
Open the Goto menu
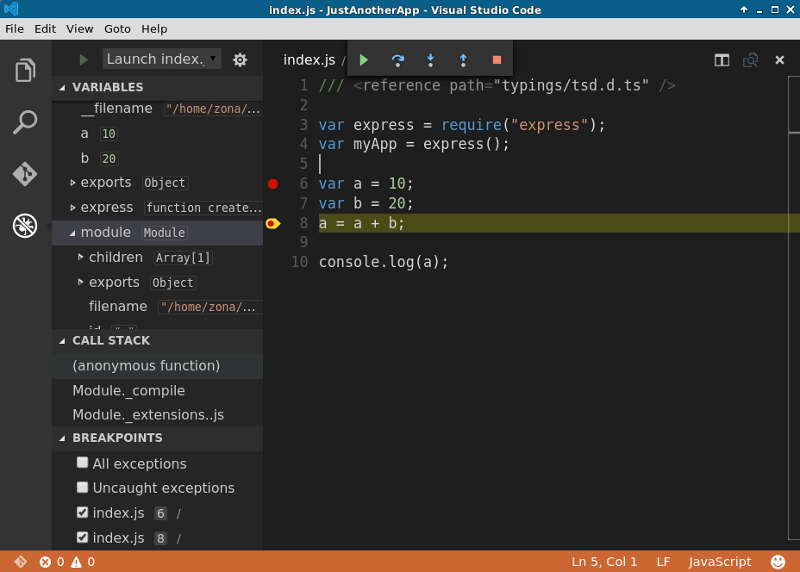[117, 29]
